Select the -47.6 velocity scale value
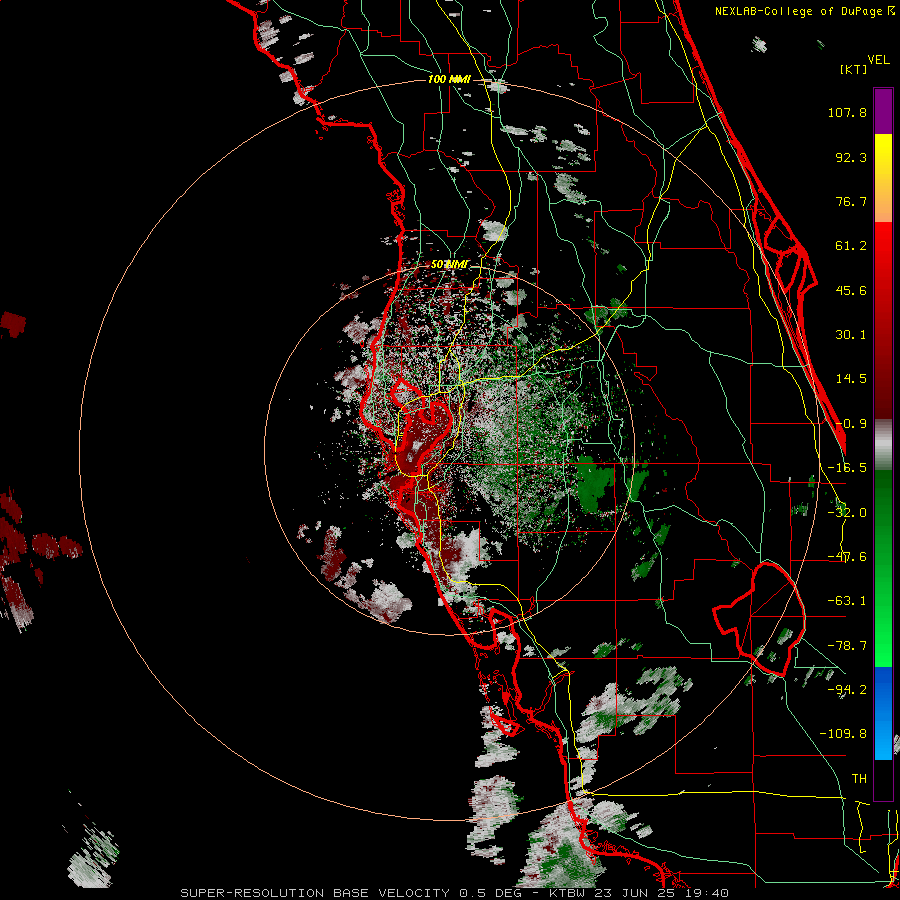The image size is (900, 900). pyautogui.click(x=847, y=557)
